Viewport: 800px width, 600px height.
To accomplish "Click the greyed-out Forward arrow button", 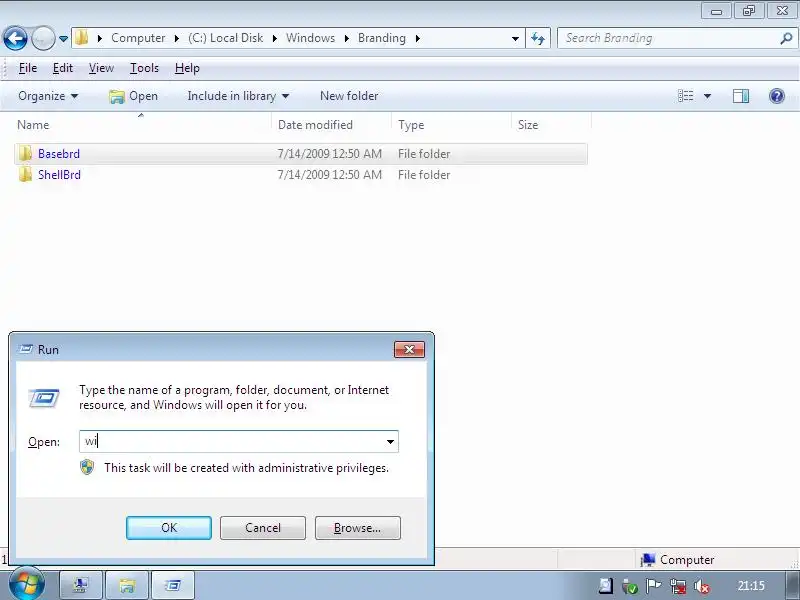I will click(43, 38).
